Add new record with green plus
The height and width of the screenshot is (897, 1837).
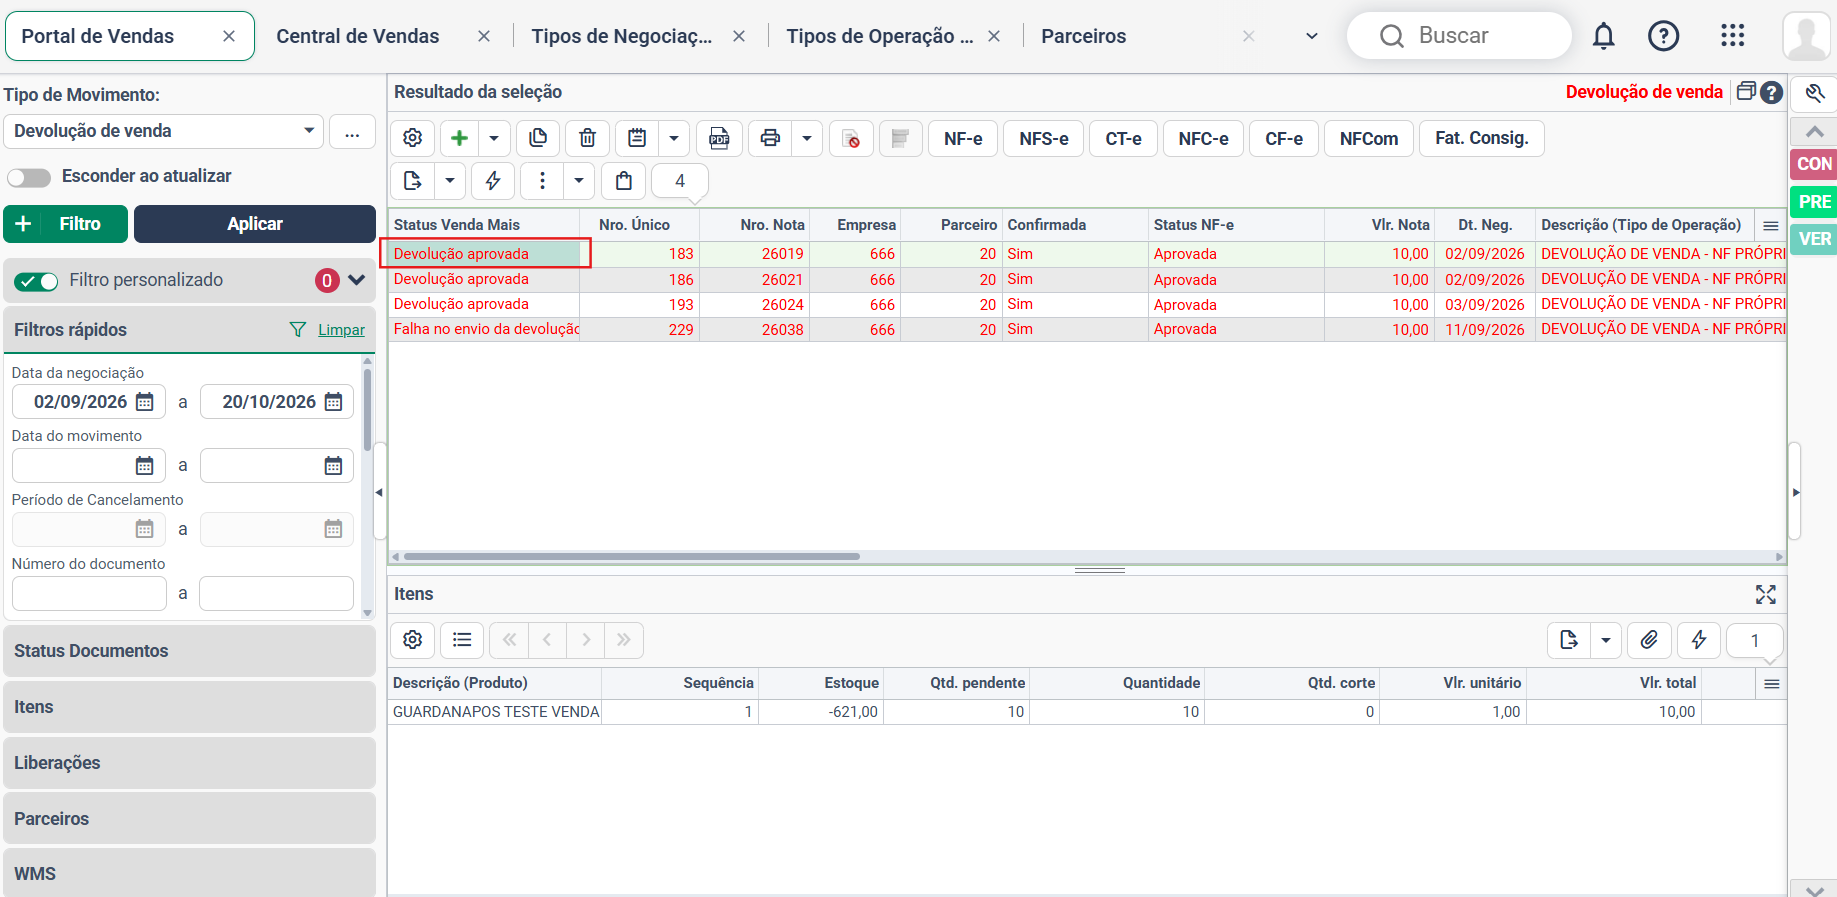click(x=460, y=138)
